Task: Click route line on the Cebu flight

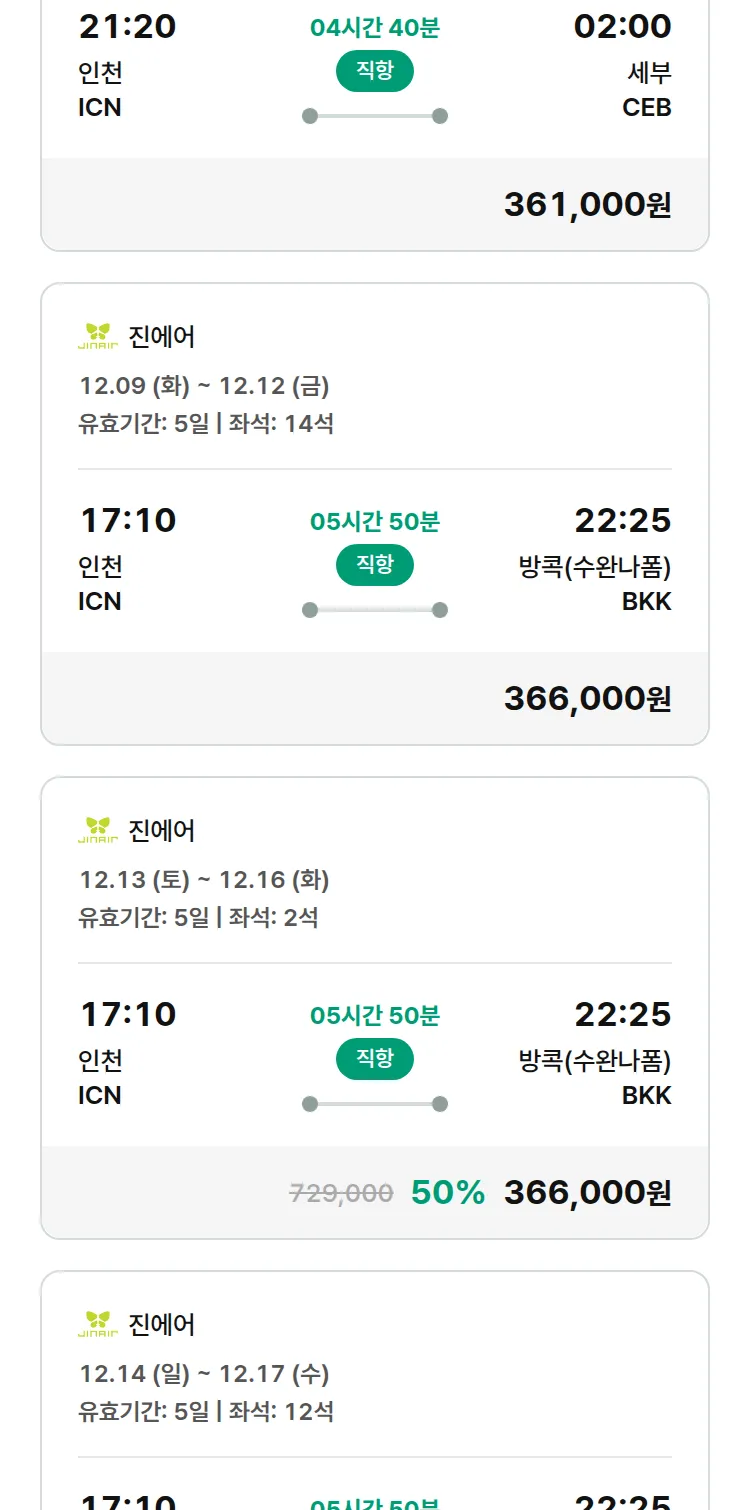Action: point(375,116)
